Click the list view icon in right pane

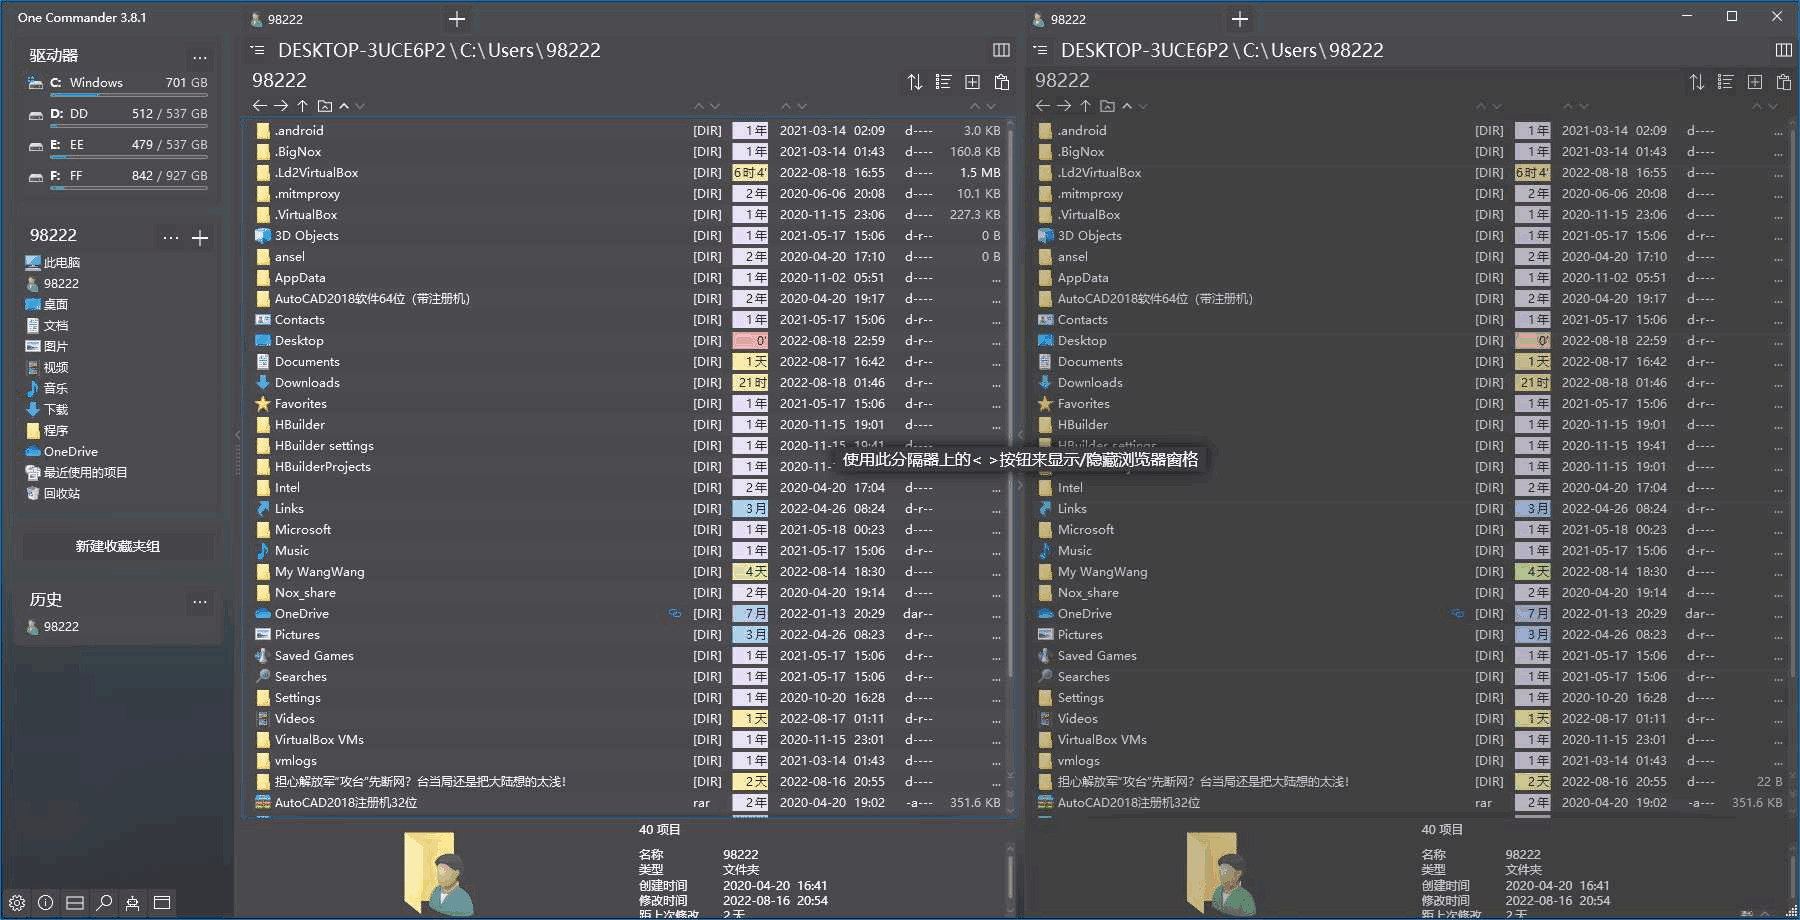pos(1725,82)
